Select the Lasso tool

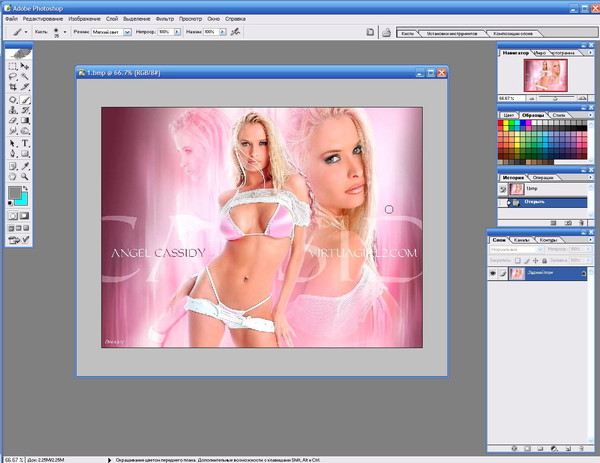coord(13,77)
